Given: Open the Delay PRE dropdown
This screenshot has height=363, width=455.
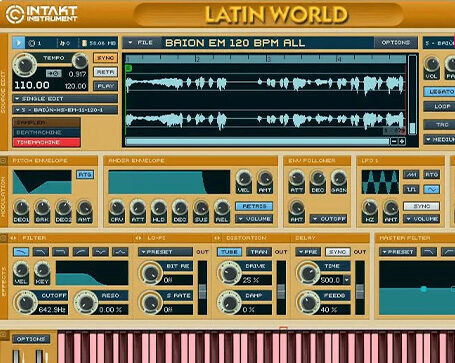Looking at the screenshot, I should point(308,252).
